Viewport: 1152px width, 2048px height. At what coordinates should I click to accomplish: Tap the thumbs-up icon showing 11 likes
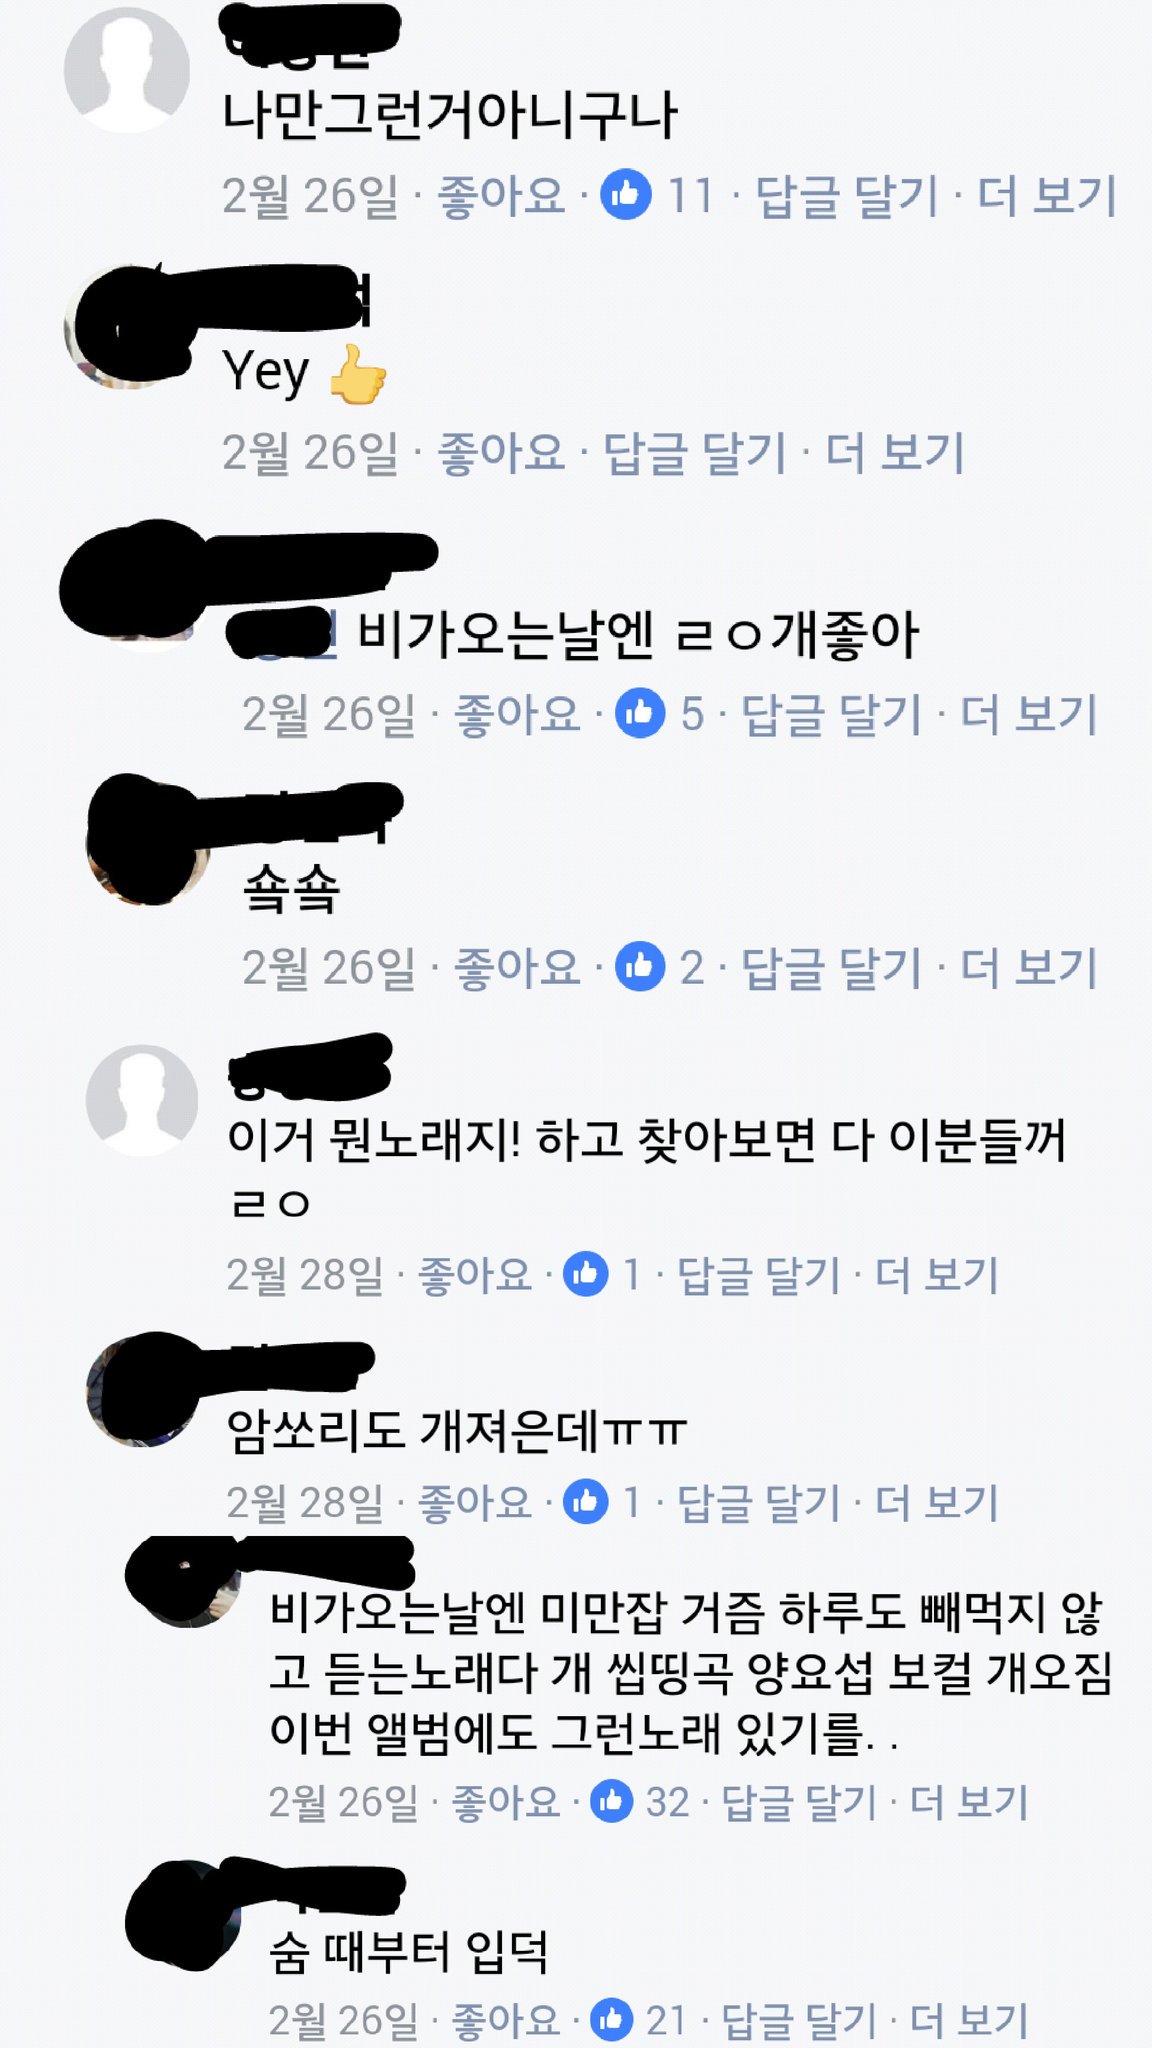626,194
